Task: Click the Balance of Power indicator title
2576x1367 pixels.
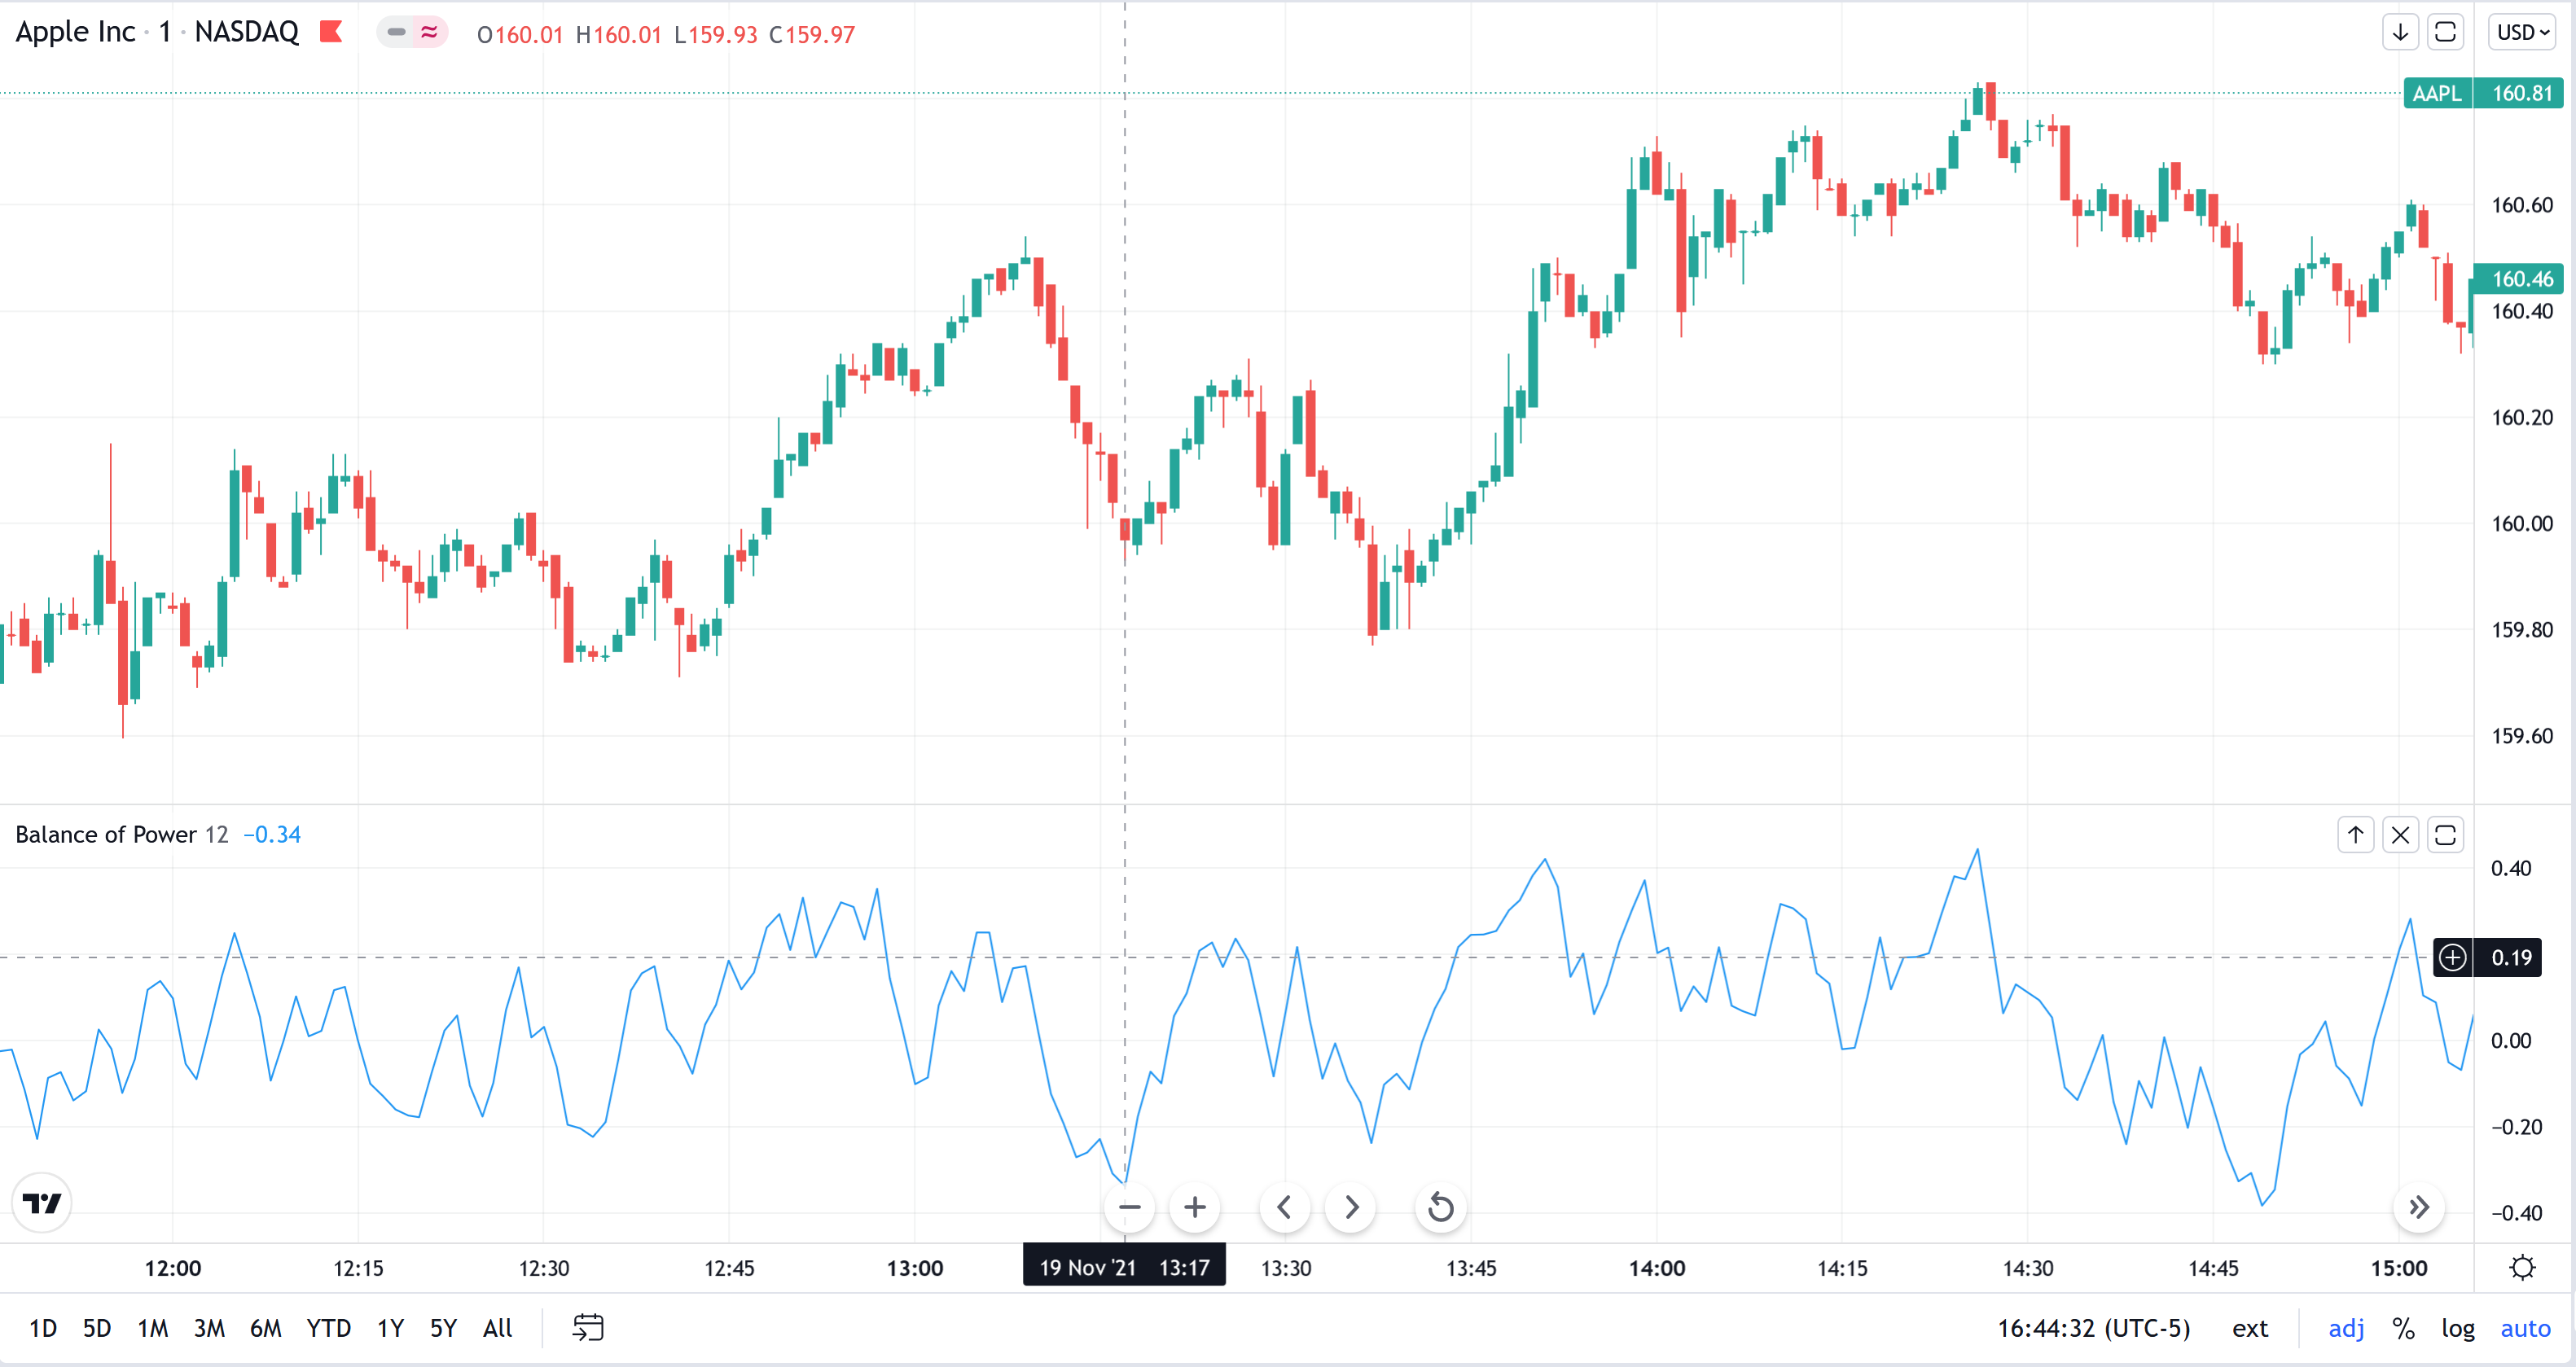Action: pyautogui.click(x=106, y=834)
